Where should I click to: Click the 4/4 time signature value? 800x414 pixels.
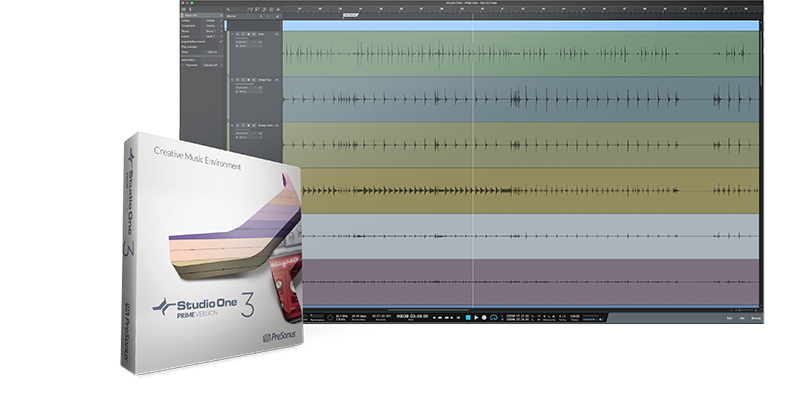click(562, 316)
